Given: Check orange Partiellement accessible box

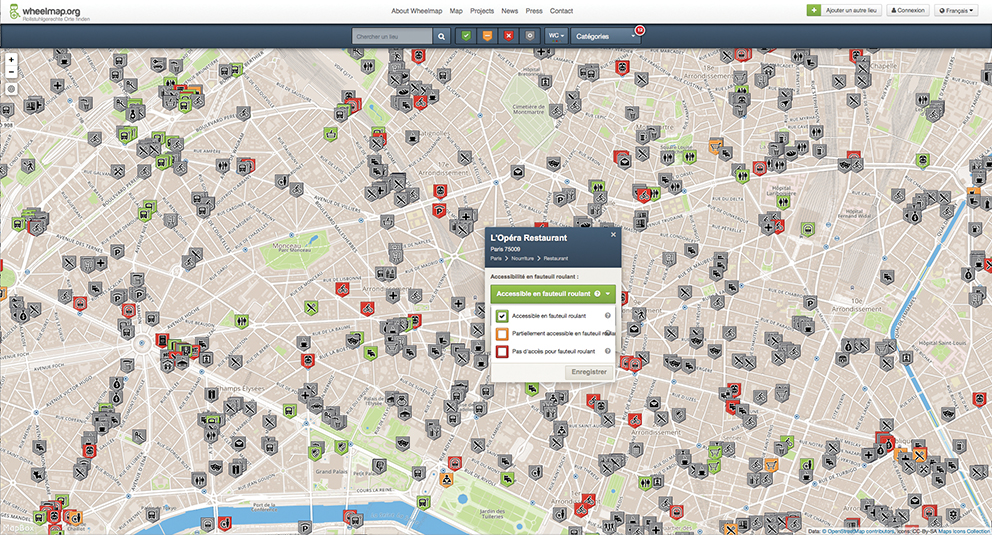Looking at the screenshot, I should pyautogui.click(x=502, y=333).
